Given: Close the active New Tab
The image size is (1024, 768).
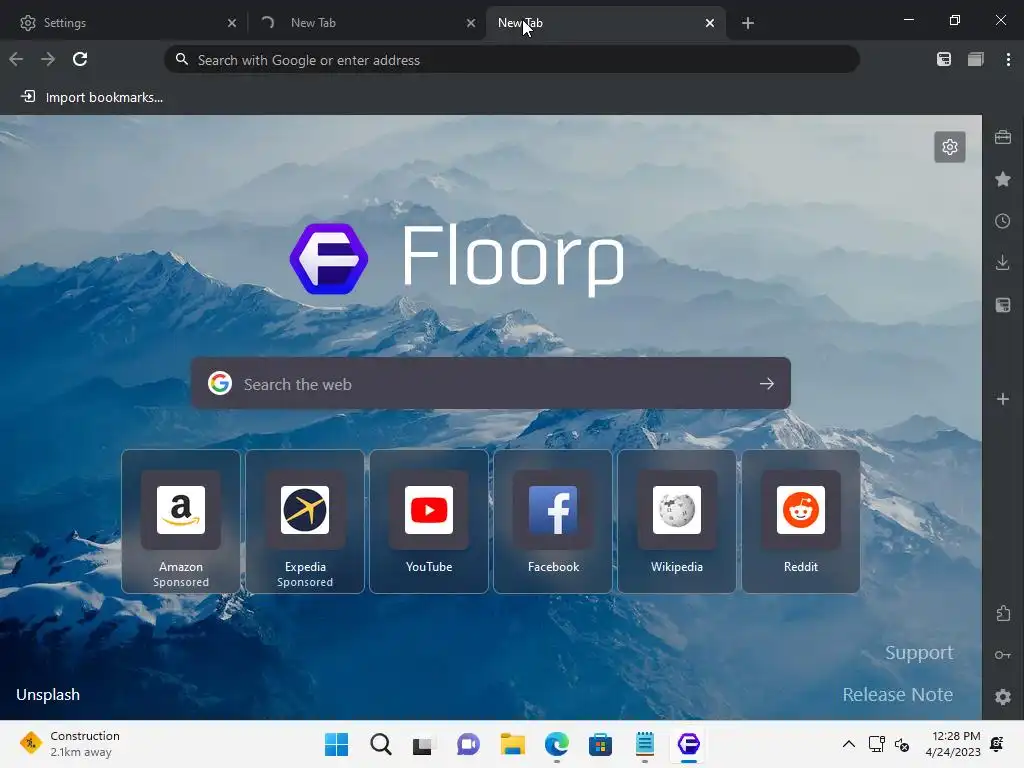Looking at the screenshot, I should point(710,23).
